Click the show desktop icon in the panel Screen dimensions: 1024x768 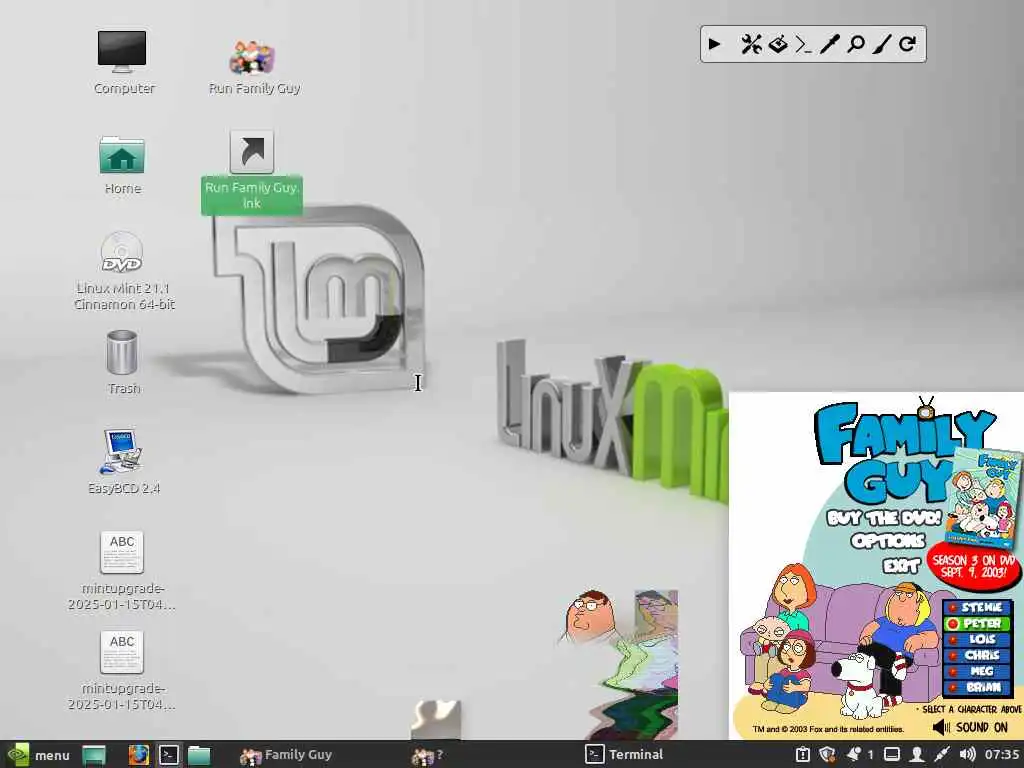click(x=94, y=755)
